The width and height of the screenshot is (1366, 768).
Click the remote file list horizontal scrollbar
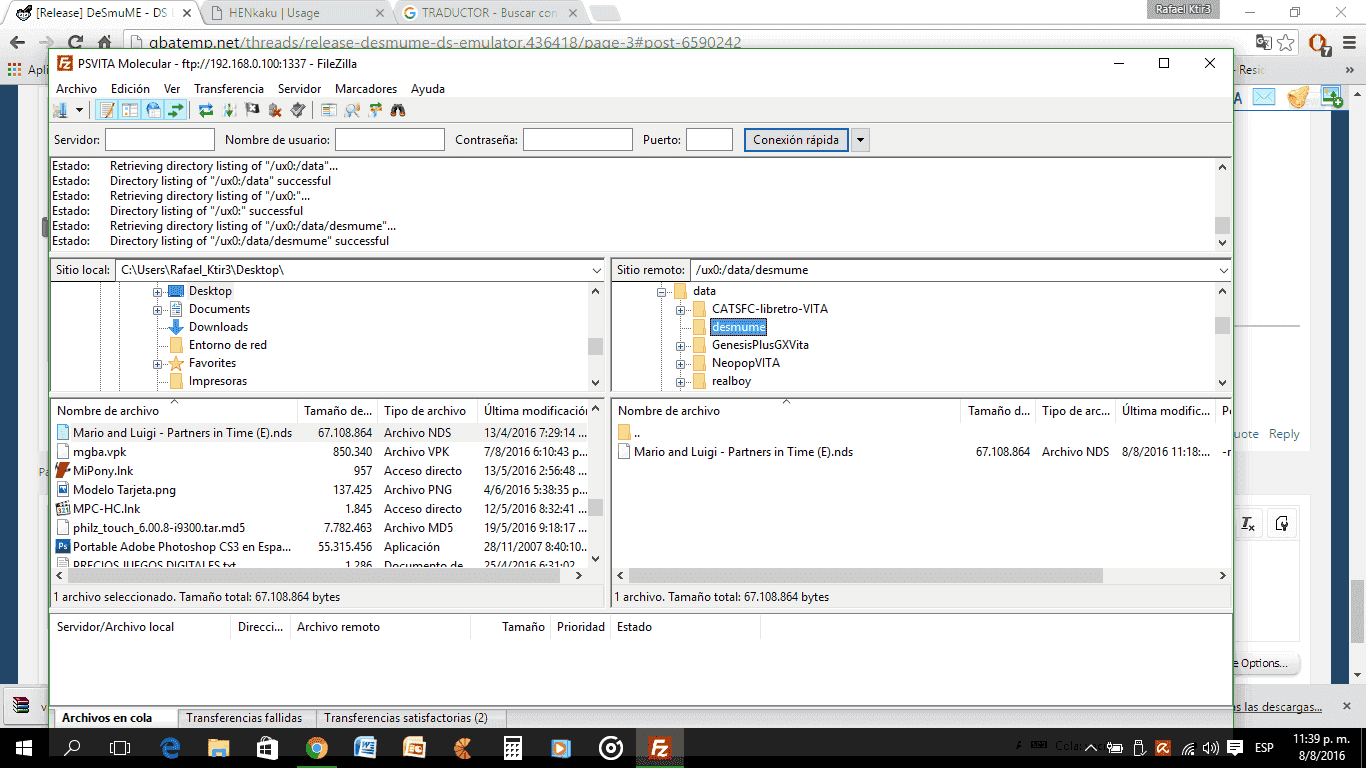866,576
